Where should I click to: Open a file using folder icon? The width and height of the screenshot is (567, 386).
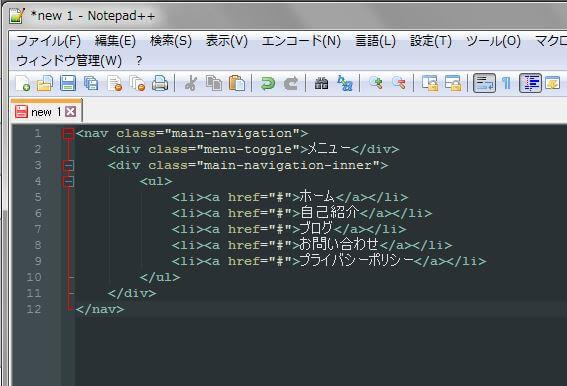[x=45, y=83]
